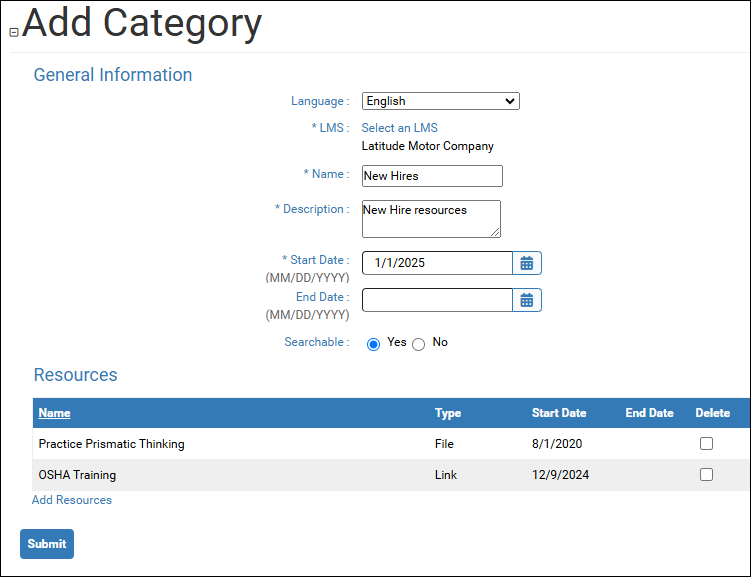Click the Add Resources link

72,500
